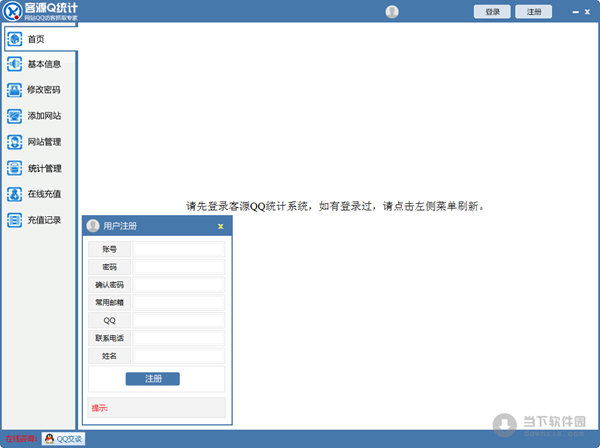Click the 登录 button in title bar
Viewport: 600px width, 448px height.
(x=492, y=12)
